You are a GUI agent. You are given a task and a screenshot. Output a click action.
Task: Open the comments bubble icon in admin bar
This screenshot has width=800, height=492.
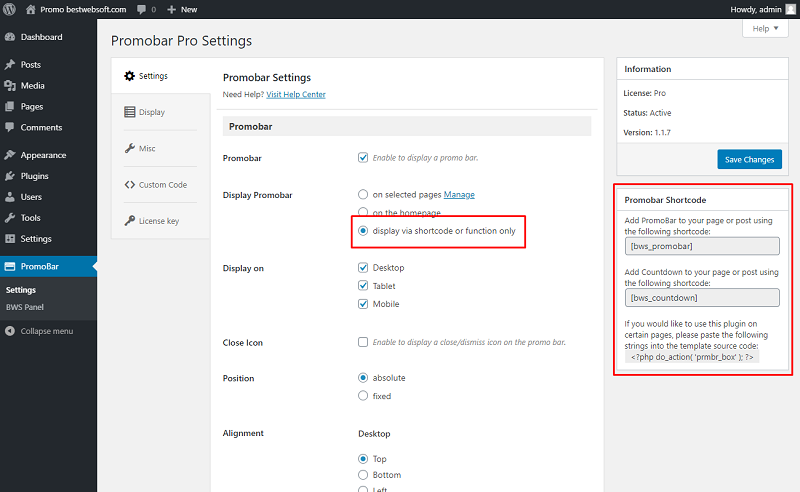point(141,9)
